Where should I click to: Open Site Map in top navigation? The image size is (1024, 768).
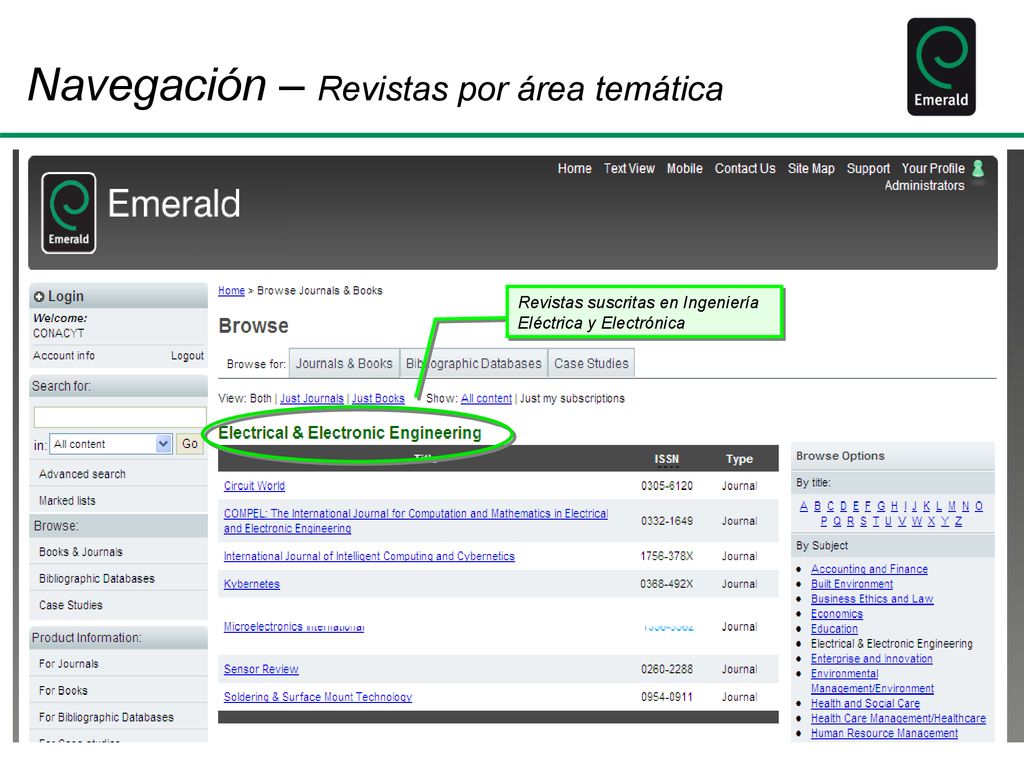(x=811, y=168)
